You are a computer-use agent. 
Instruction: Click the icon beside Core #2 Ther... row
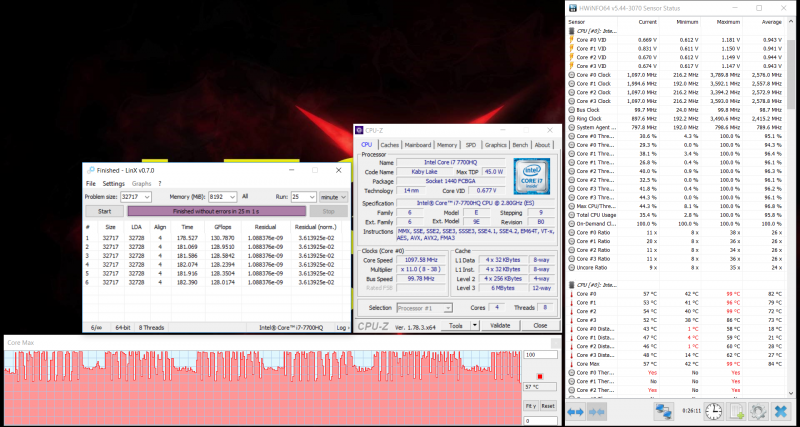click(x=571, y=390)
